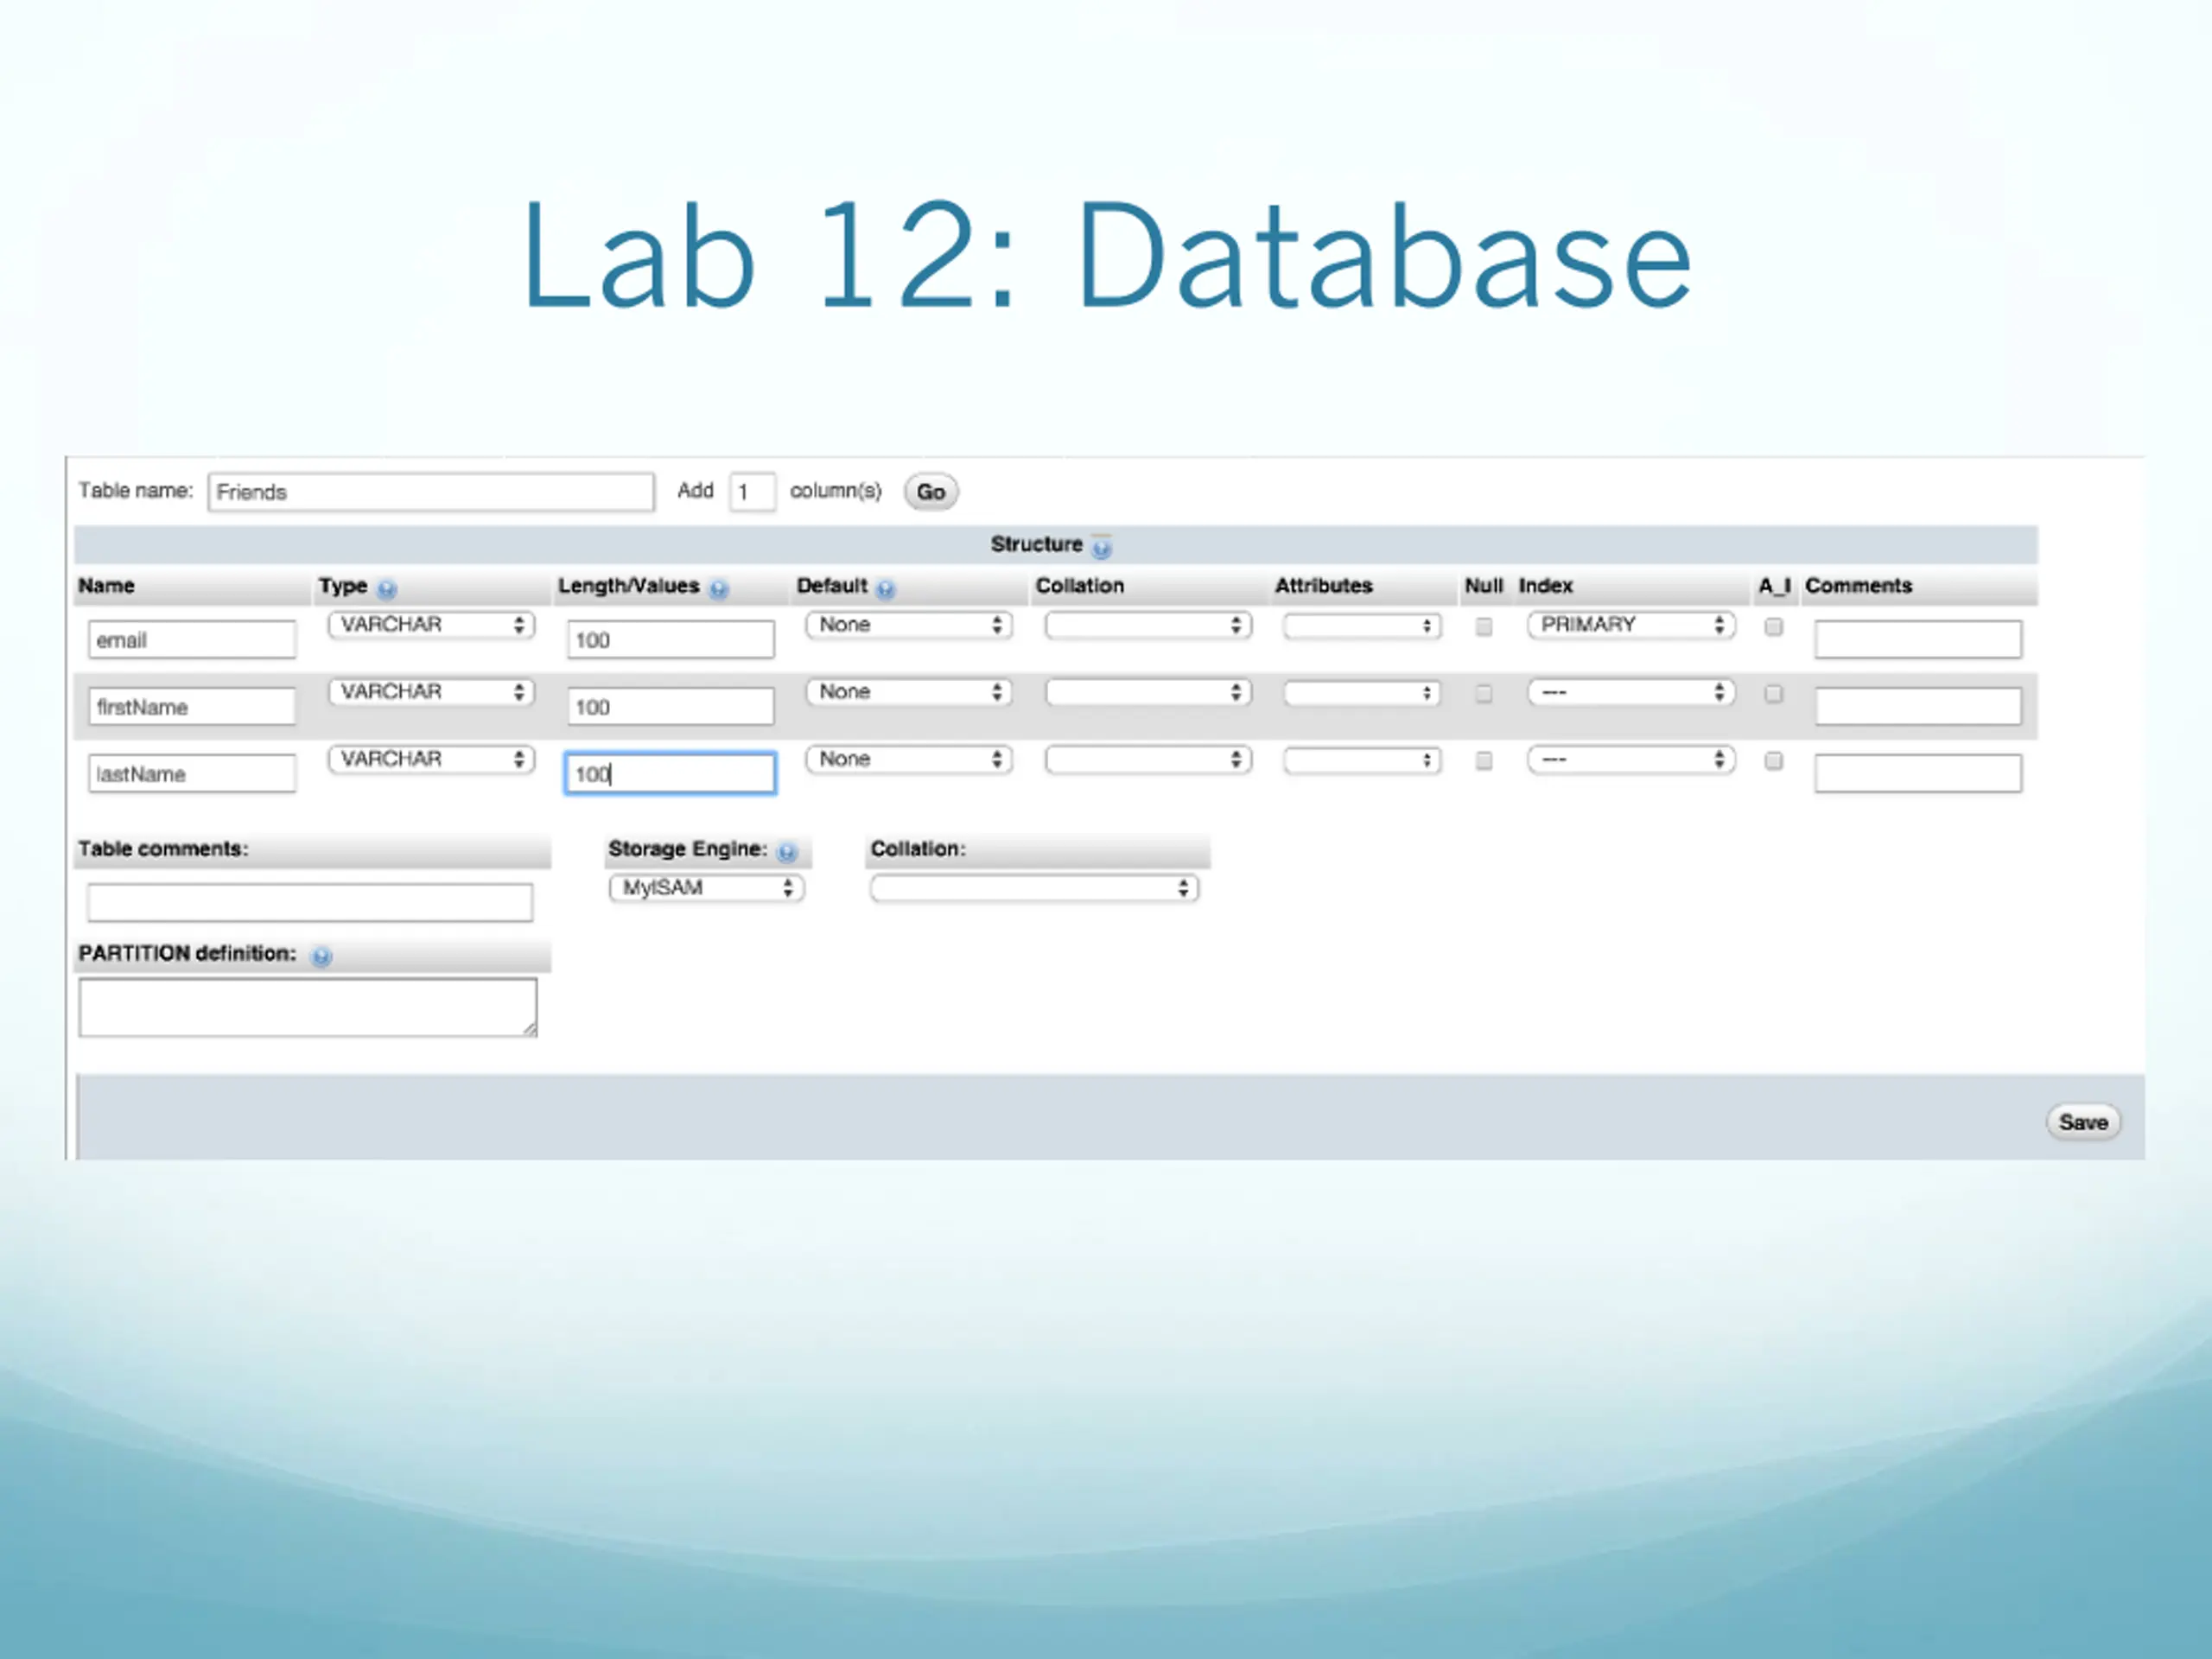Enable A_I checkbox for email row

pos(1773,627)
